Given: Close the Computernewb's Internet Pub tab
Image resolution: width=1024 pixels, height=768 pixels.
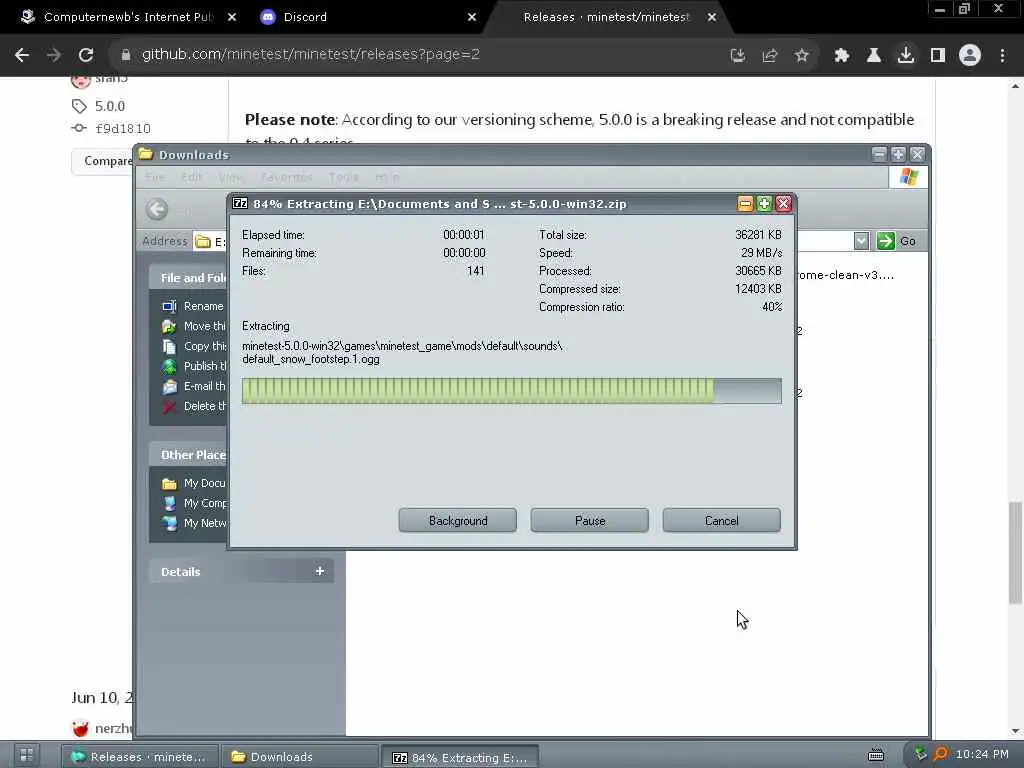Looking at the screenshot, I should tap(232, 17).
